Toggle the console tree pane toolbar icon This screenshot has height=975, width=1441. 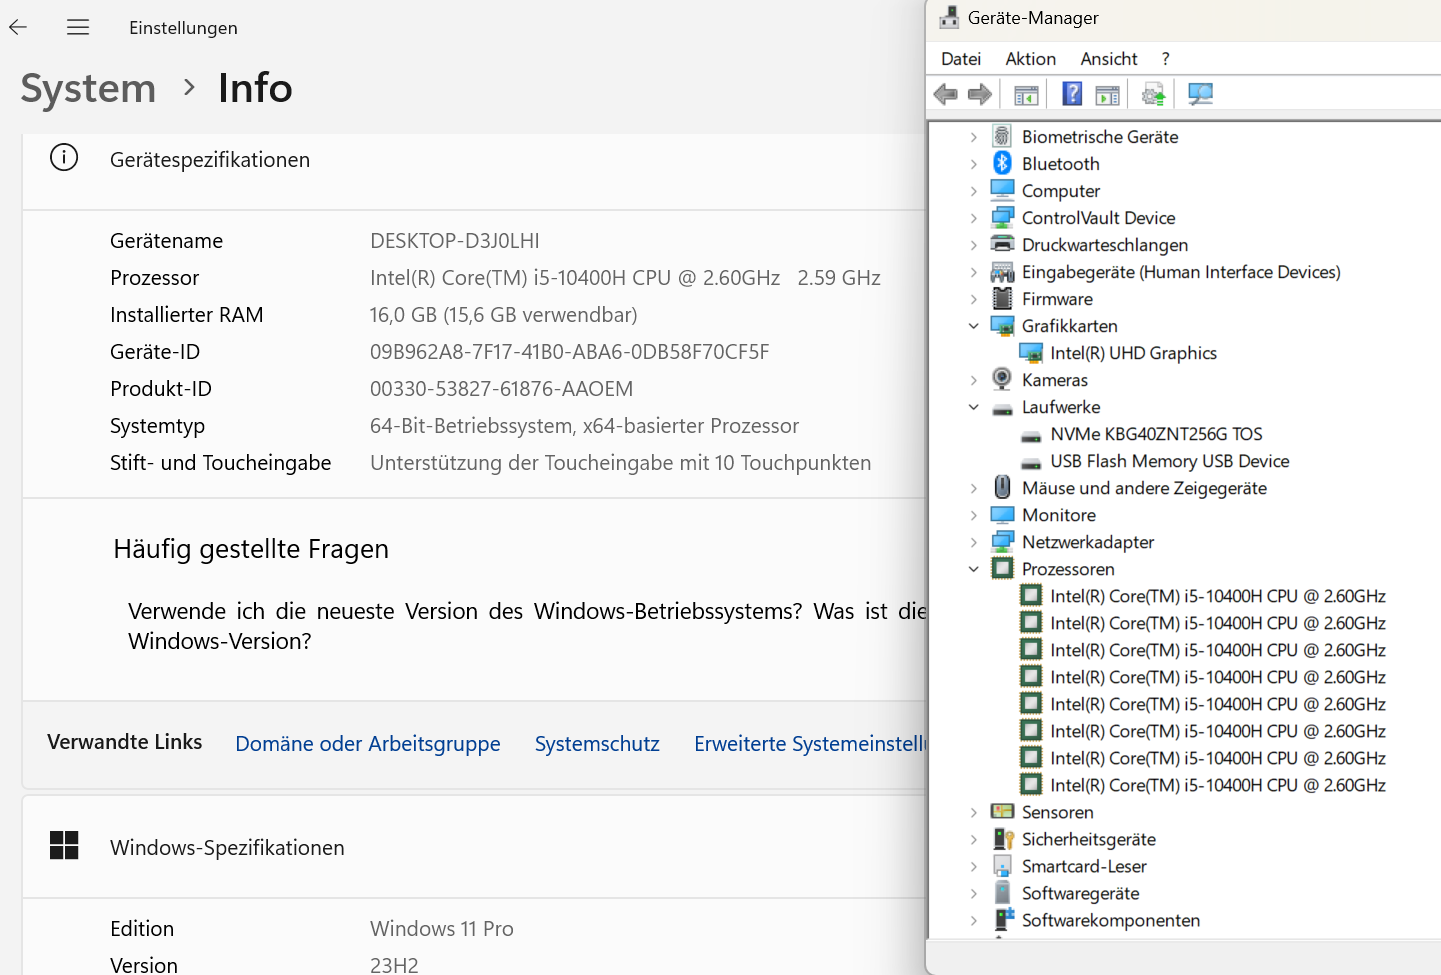tap(1026, 95)
